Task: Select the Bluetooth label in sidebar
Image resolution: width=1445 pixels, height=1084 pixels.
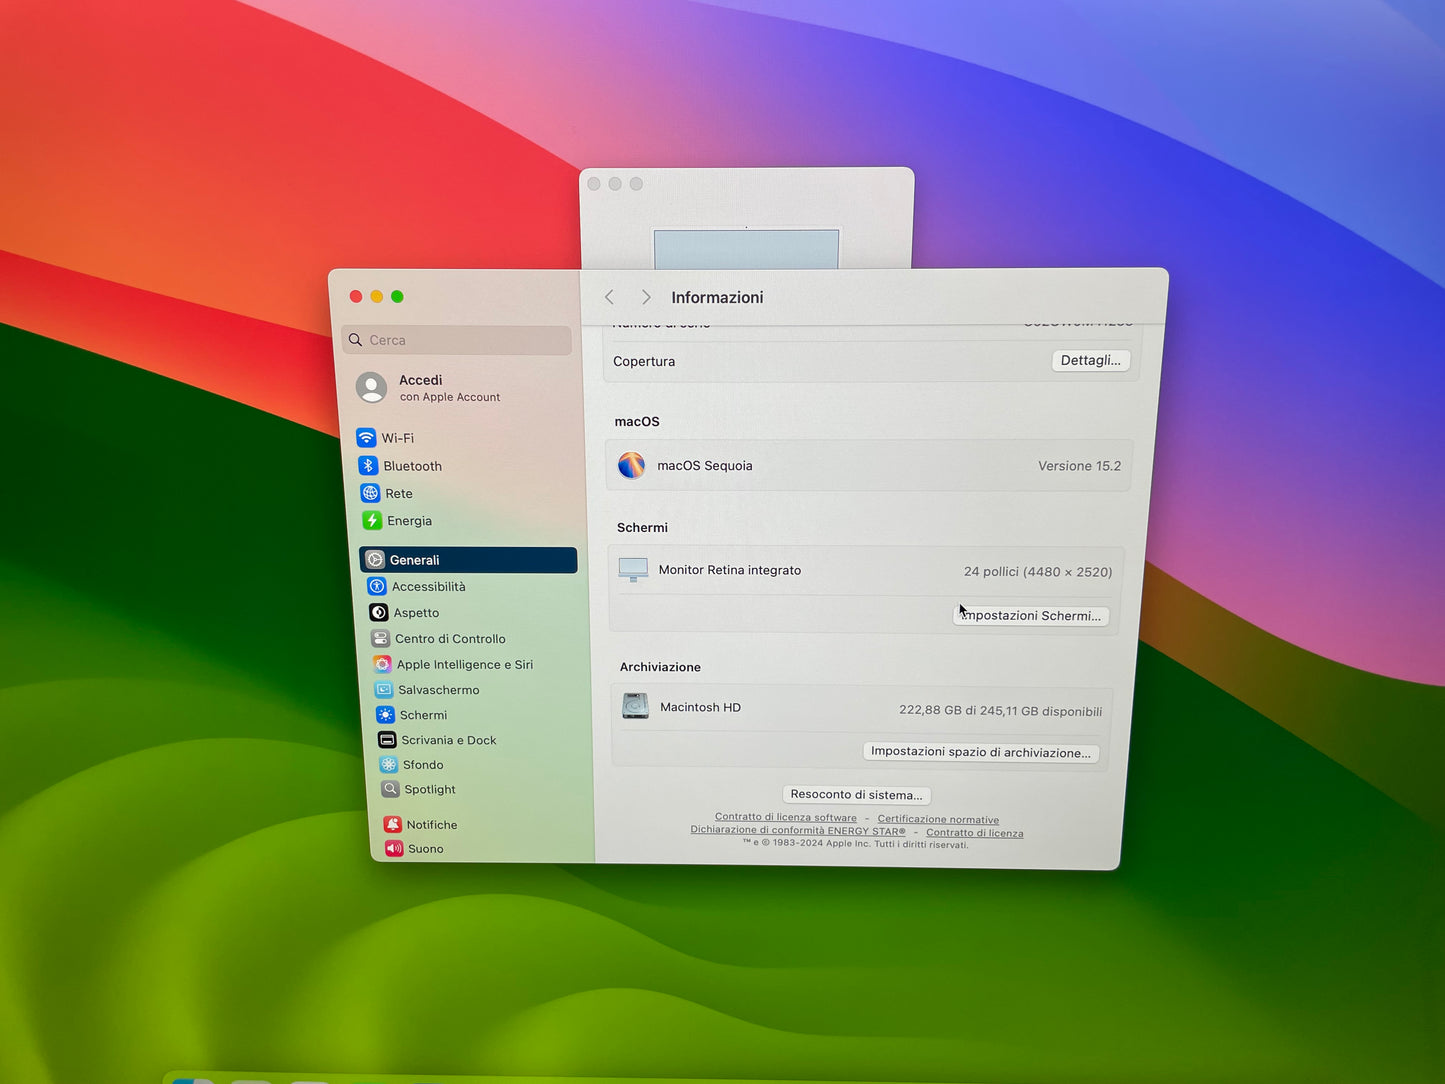Action: click(413, 466)
